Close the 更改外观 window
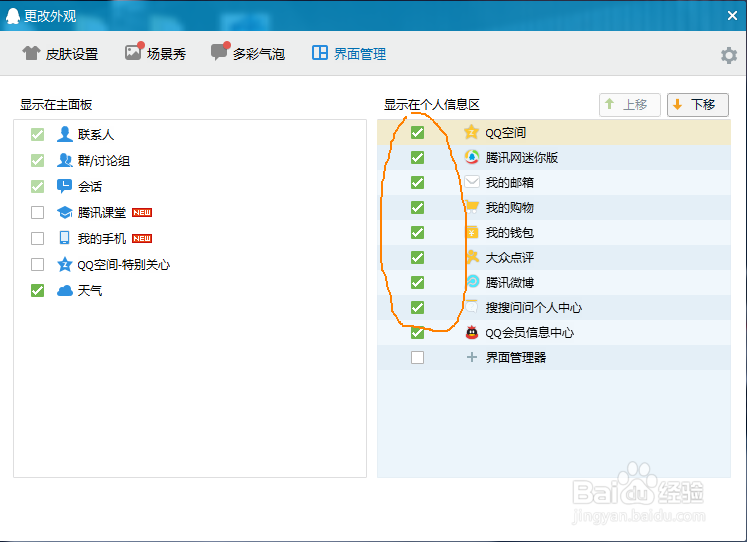The image size is (747, 542). (732, 16)
